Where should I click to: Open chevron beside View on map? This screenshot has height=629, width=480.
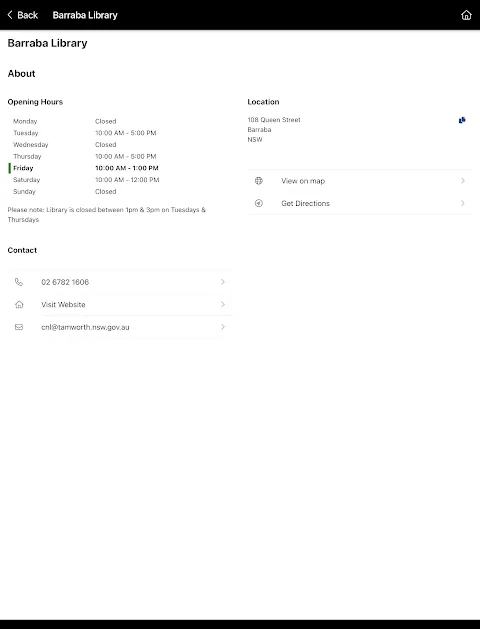463,181
